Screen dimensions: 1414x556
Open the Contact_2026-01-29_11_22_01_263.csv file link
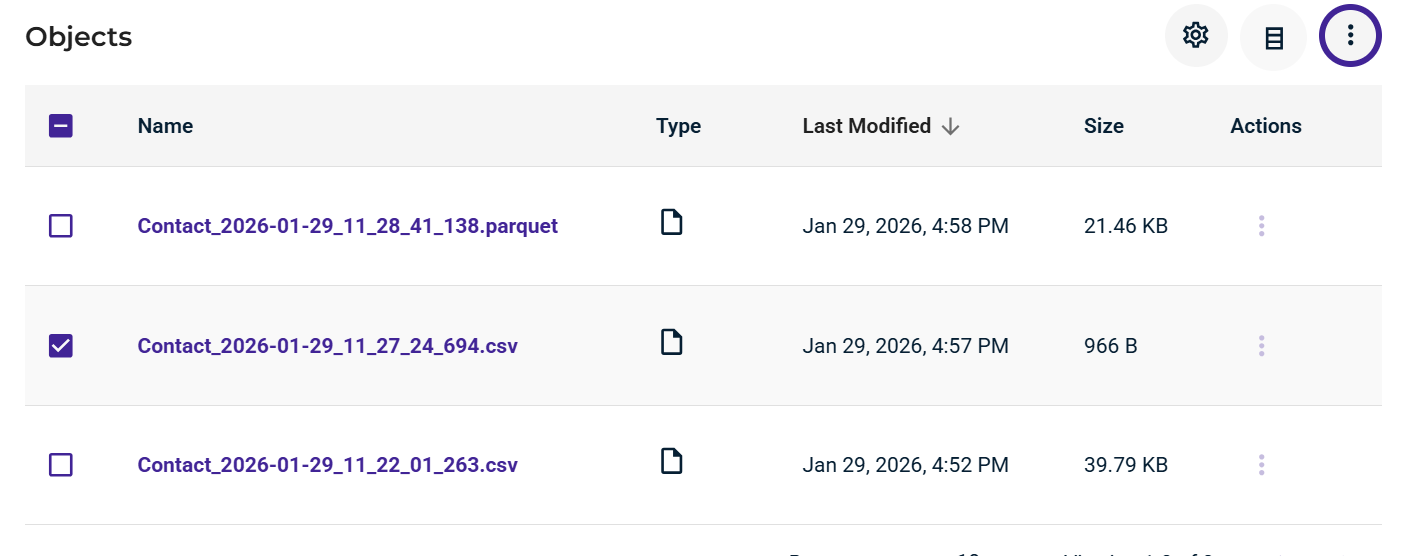point(327,465)
